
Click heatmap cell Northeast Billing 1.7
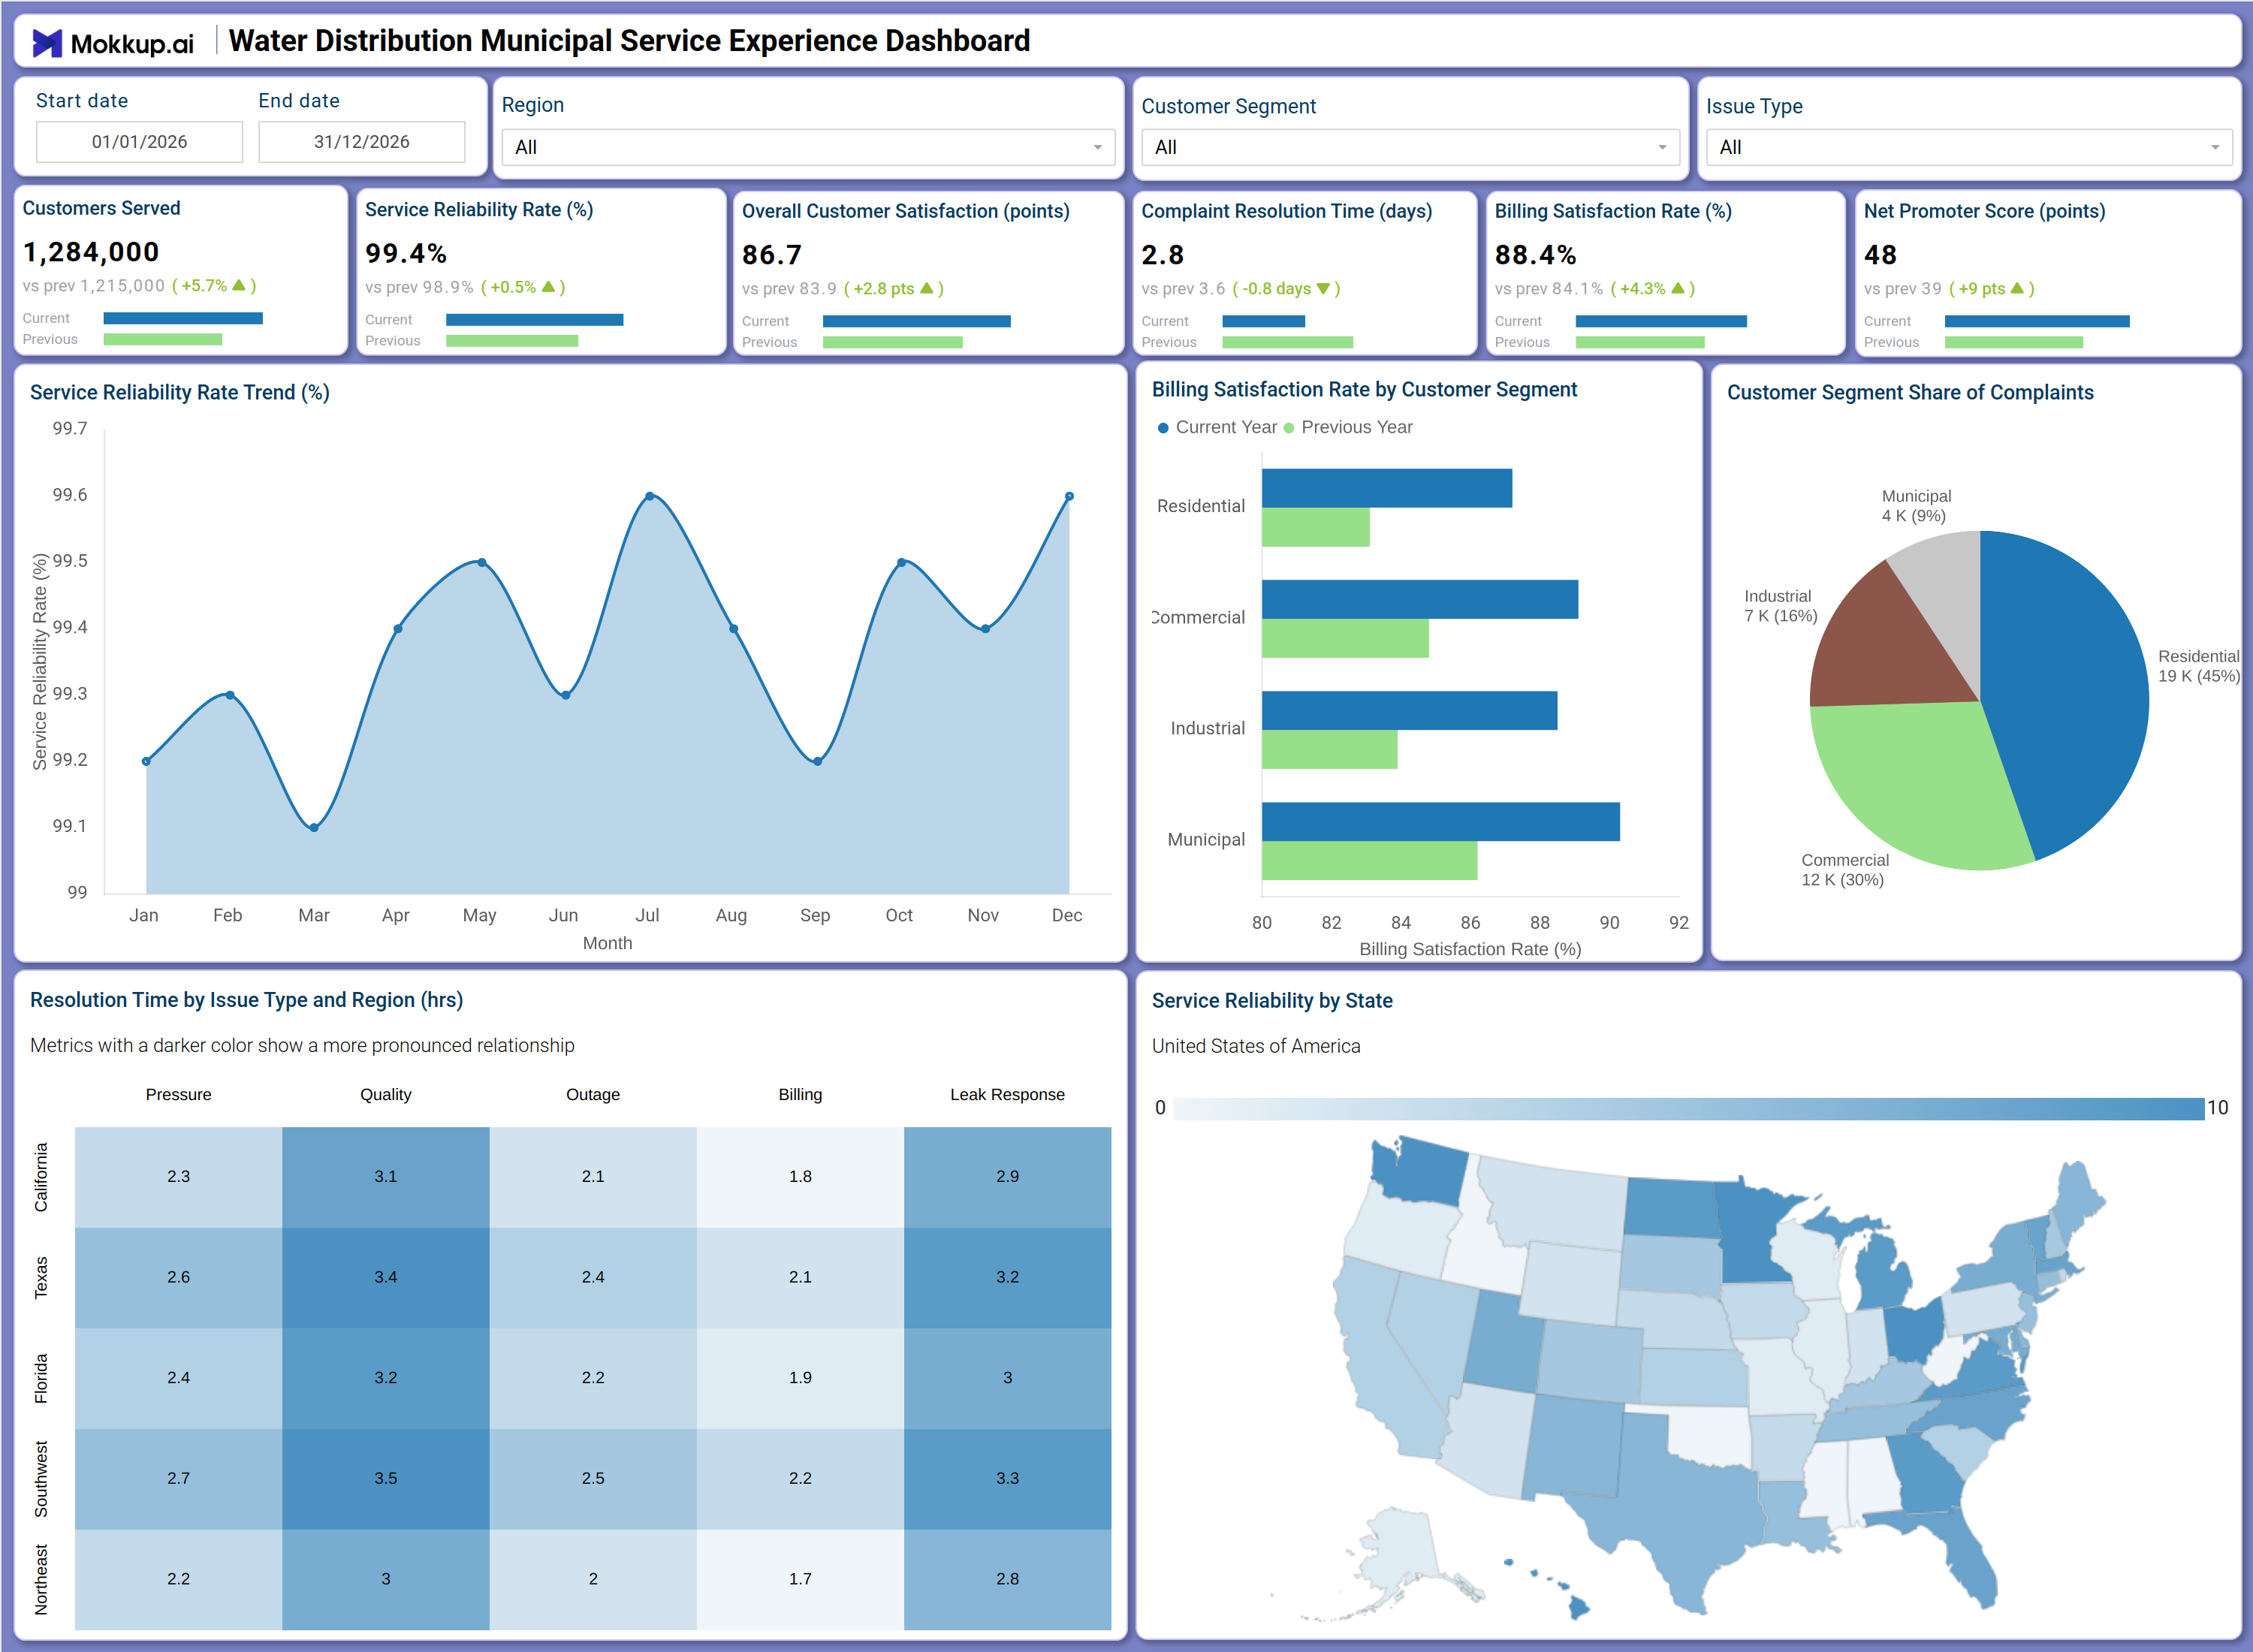pyautogui.click(x=800, y=1579)
